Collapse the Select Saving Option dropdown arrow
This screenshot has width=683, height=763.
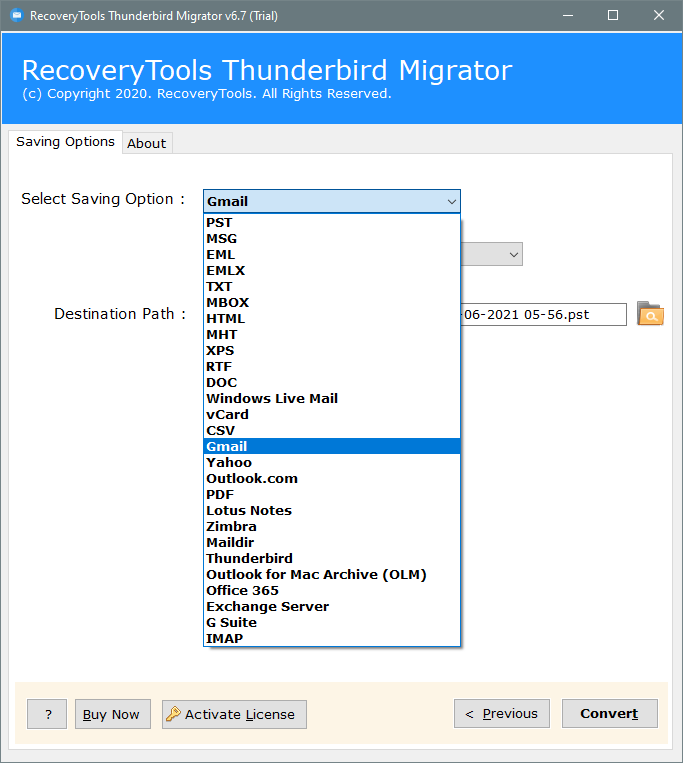click(451, 201)
